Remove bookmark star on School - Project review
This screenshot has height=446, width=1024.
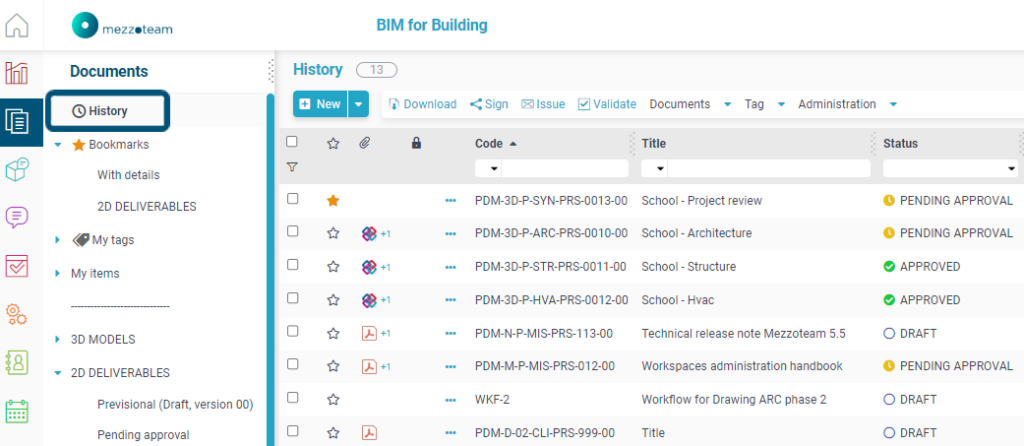(x=333, y=200)
